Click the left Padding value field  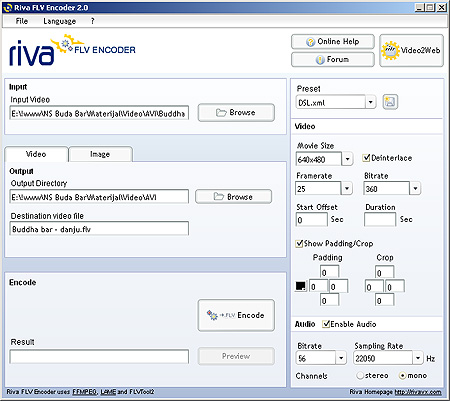(319, 286)
